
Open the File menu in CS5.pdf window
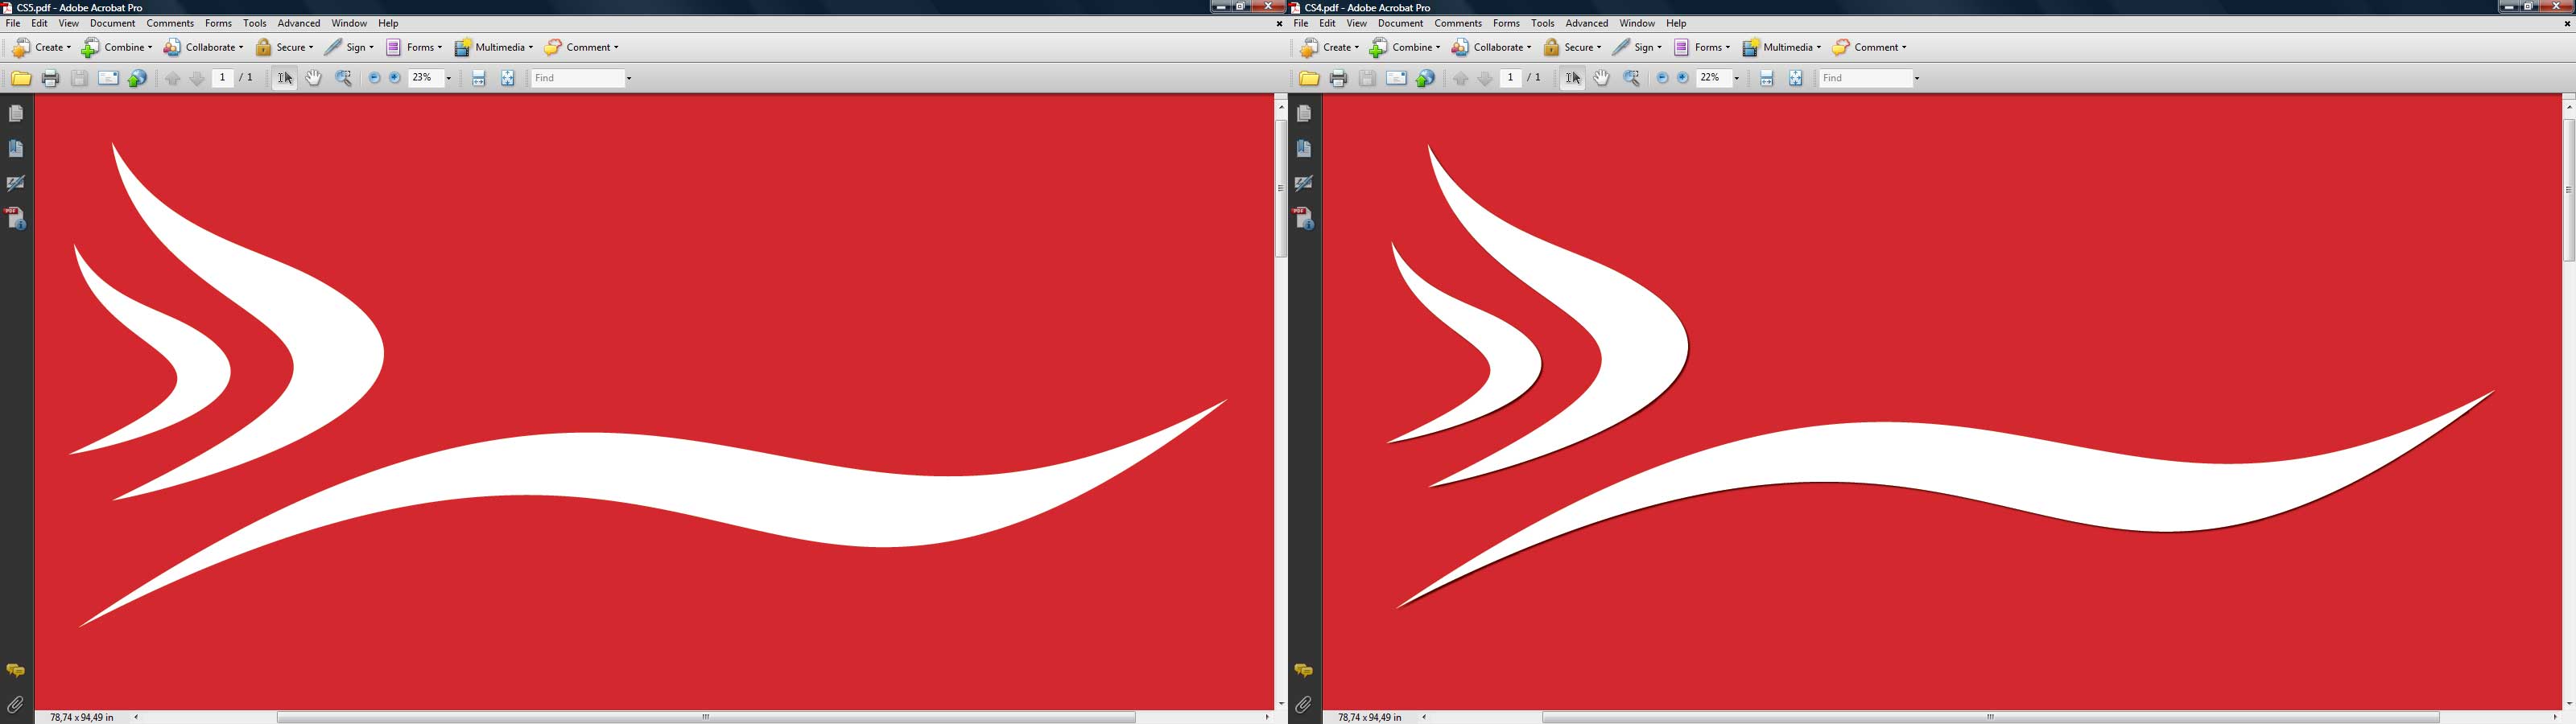click(13, 23)
